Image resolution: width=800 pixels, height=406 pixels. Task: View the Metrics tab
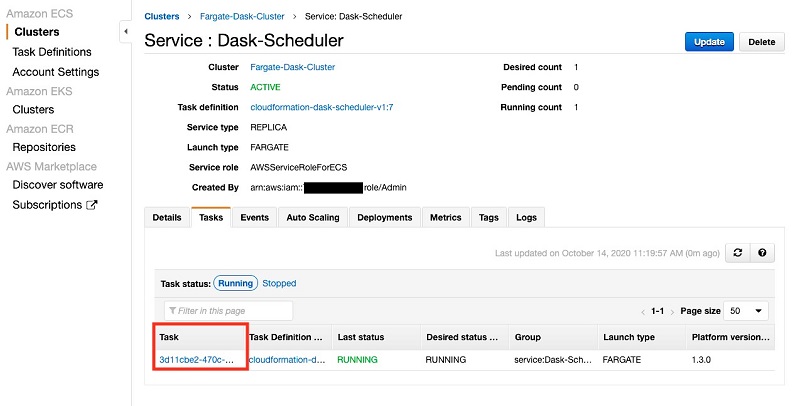(445, 217)
